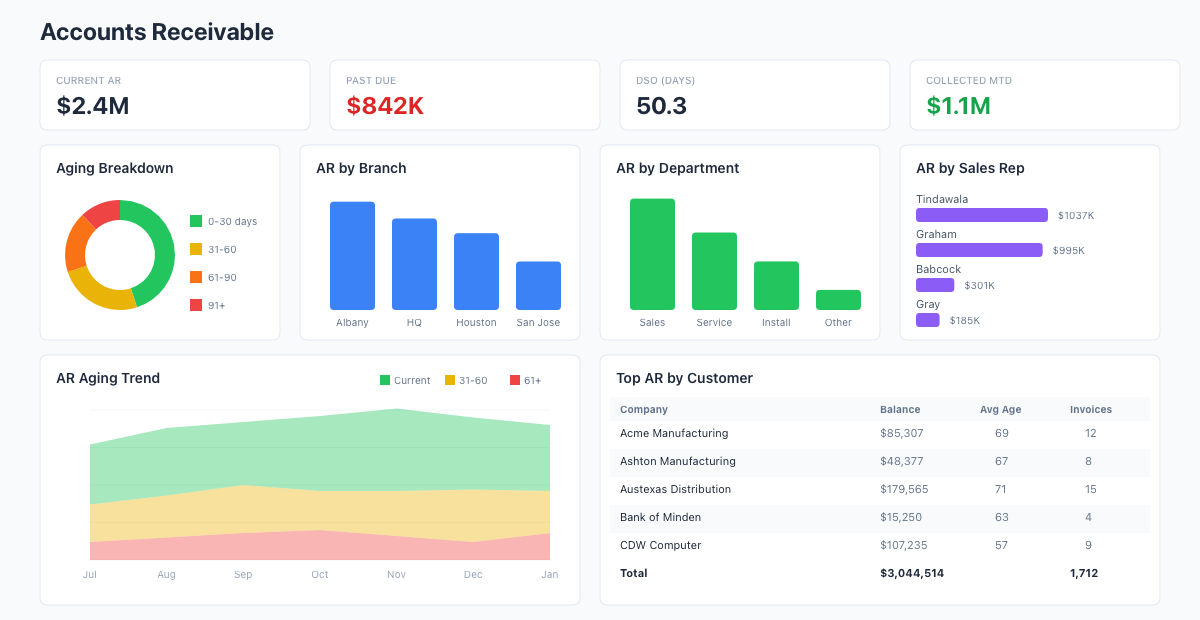This screenshot has height=620, width=1200.
Task: Click Tindawala's purple sales rep bar
Action: click(981, 215)
